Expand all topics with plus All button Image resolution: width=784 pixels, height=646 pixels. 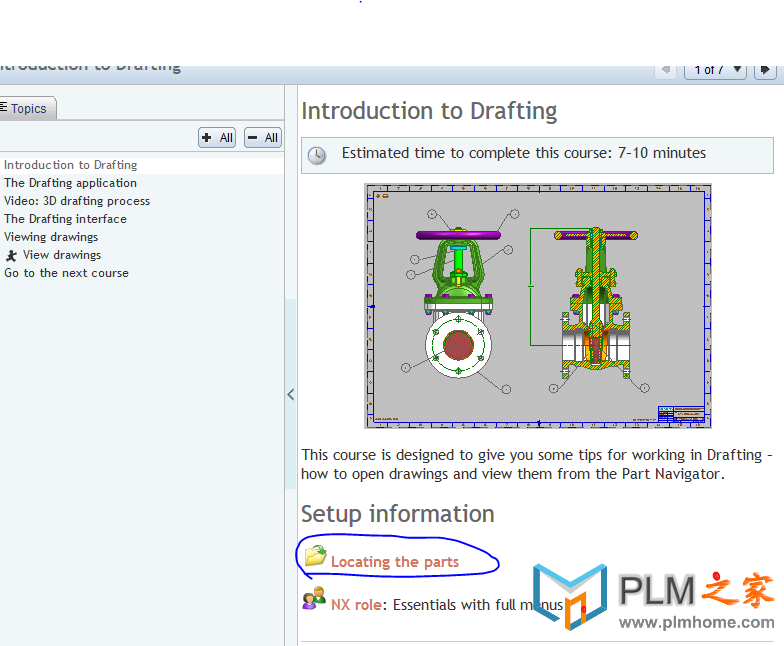point(217,138)
